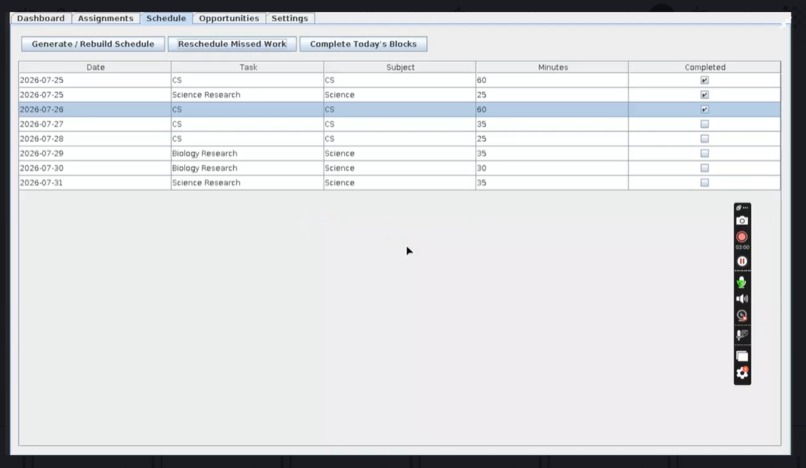Select the 2026-07-27 date cell
806x468 pixels.
[x=95, y=124]
